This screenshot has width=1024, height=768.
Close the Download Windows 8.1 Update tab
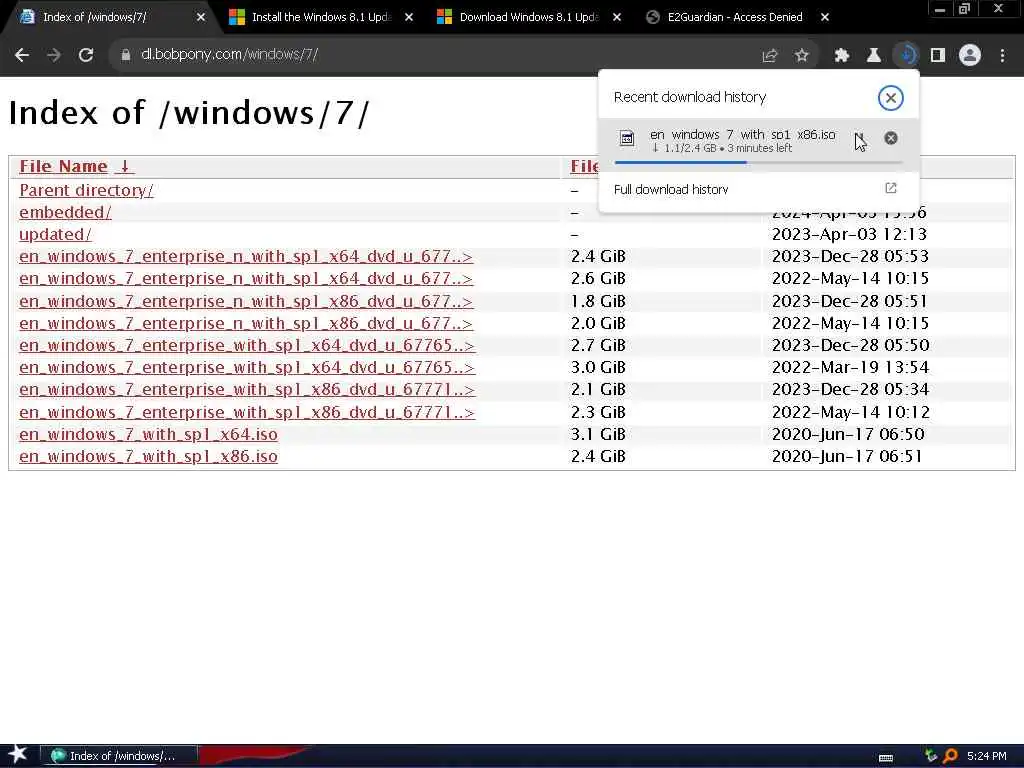coord(616,17)
